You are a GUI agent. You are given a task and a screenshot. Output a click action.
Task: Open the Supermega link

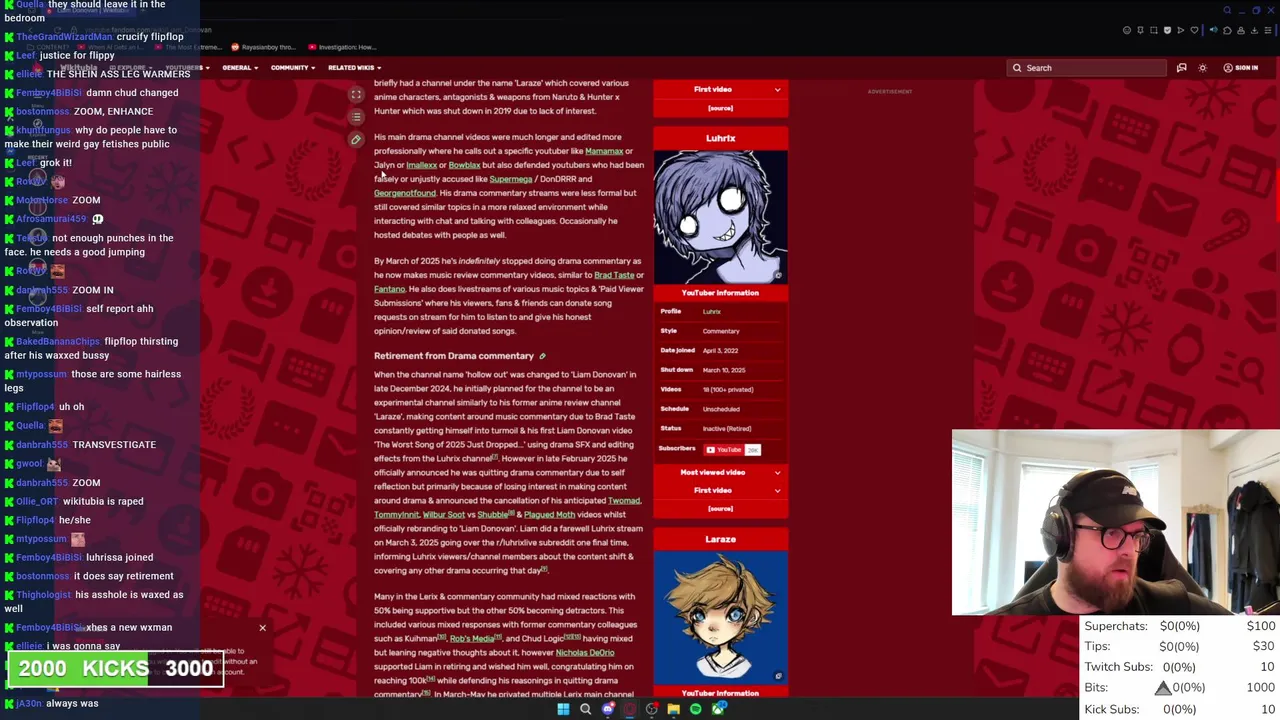coord(510,179)
